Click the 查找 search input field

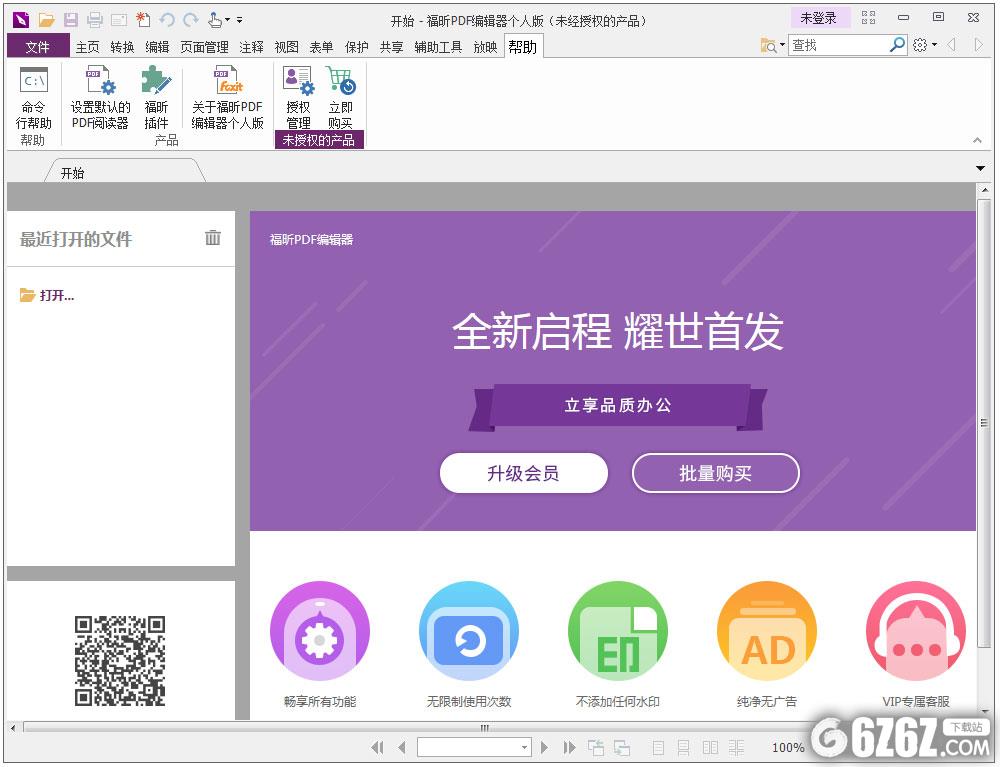pyautogui.click(x=839, y=45)
